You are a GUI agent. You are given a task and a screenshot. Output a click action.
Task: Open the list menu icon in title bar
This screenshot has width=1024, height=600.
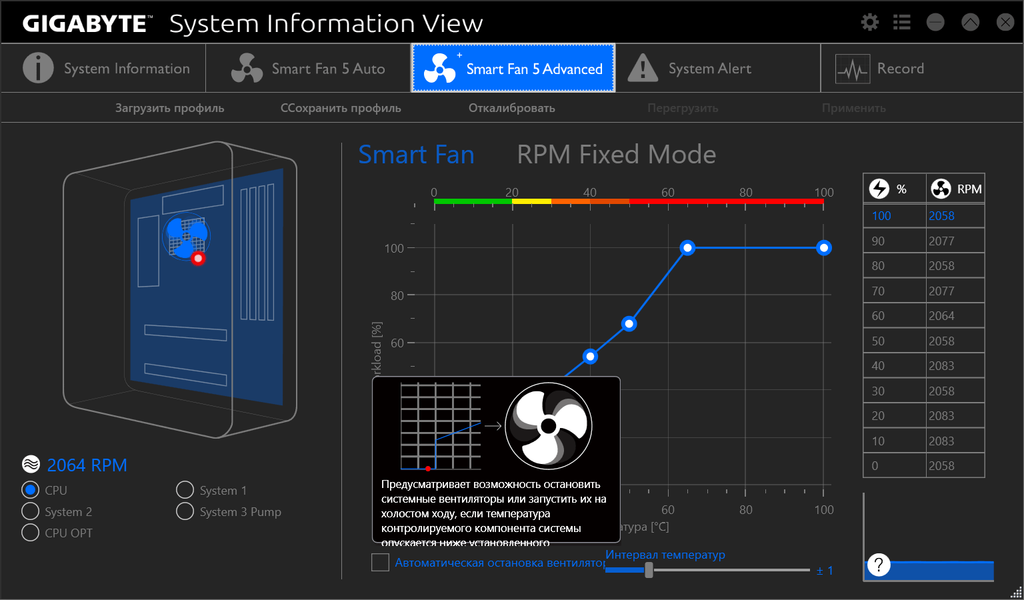(902, 22)
